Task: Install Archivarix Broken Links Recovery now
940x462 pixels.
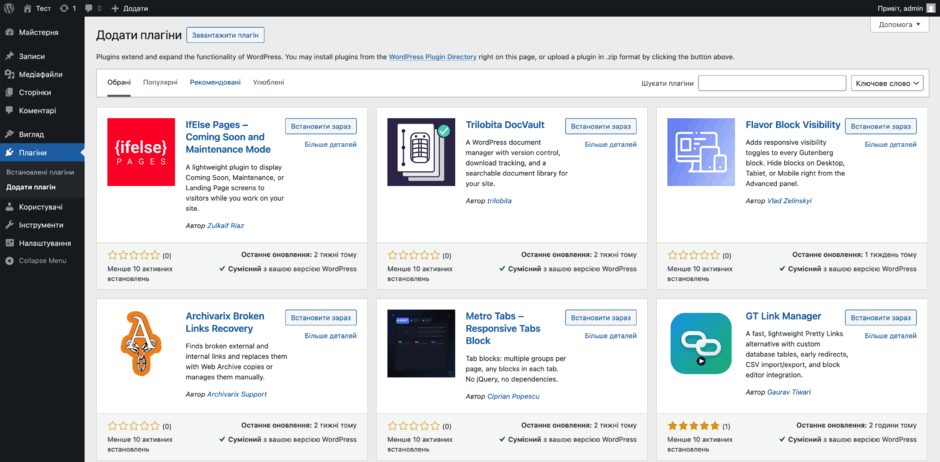Action: (x=321, y=318)
